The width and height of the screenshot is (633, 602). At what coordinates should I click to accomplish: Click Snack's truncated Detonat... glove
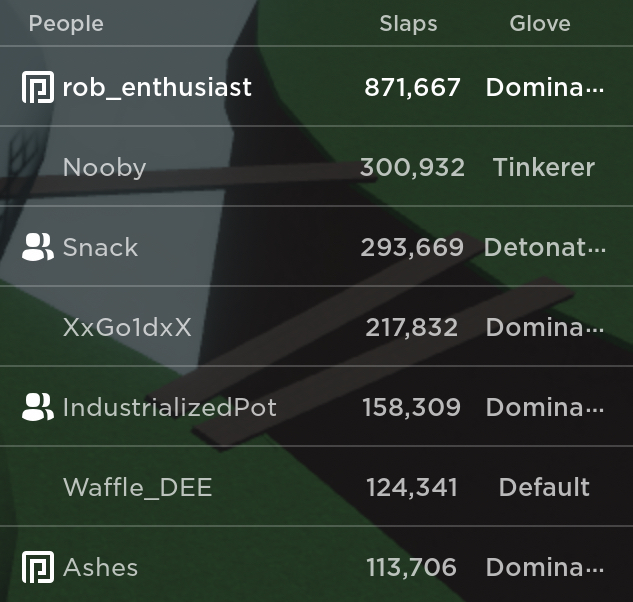click(545, 247)
